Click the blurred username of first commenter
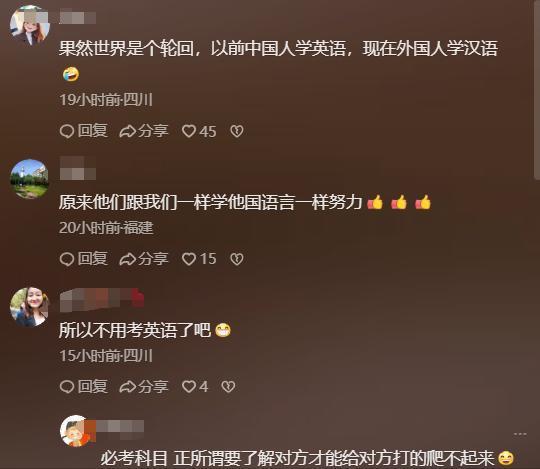The height and width of the screenshot is (469, 540). (x=77, y=18)
